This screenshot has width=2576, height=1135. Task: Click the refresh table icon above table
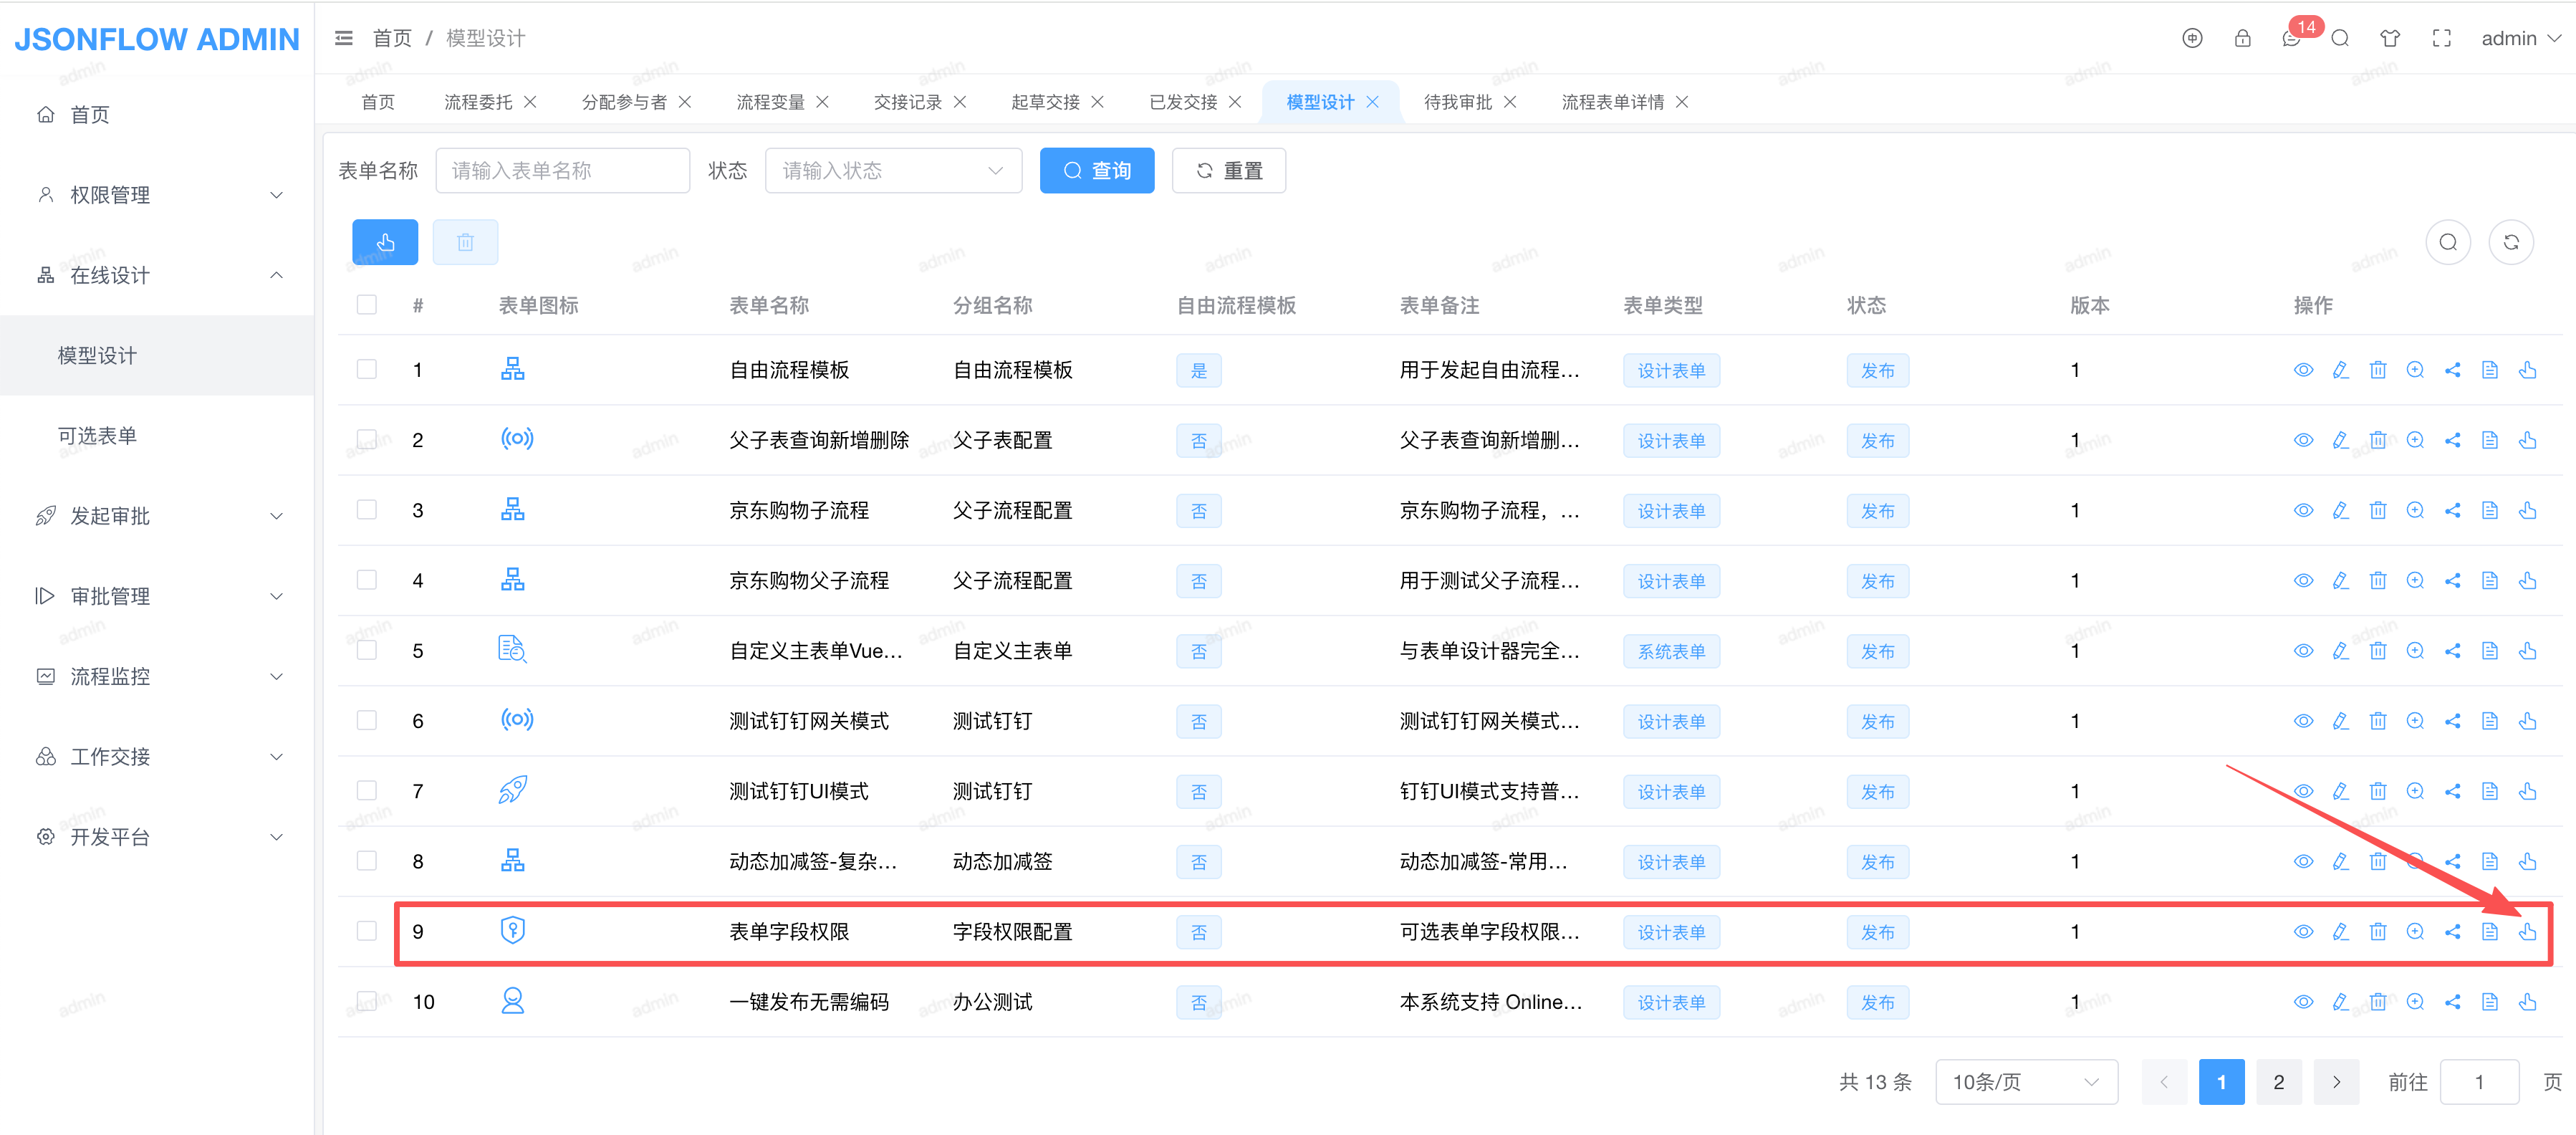click(2510, 242)
